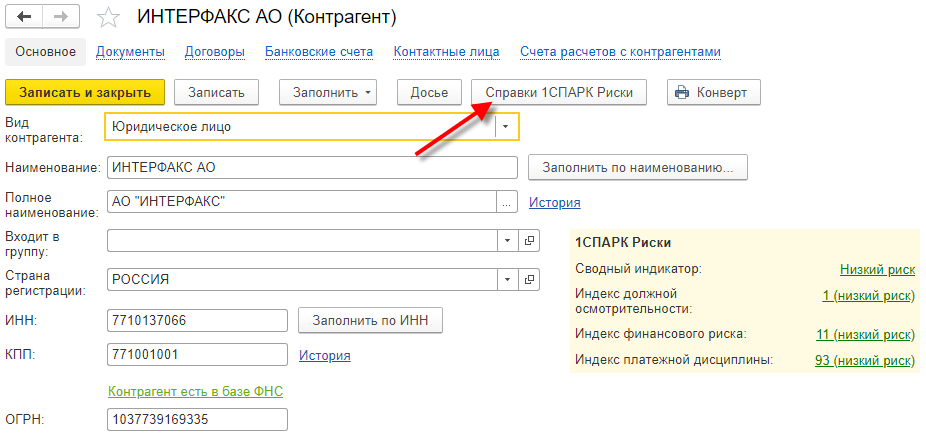Click the Страна регистрации field РОССИЯ
This screenshot has width=926, height=437.
[x=302, y=279]
